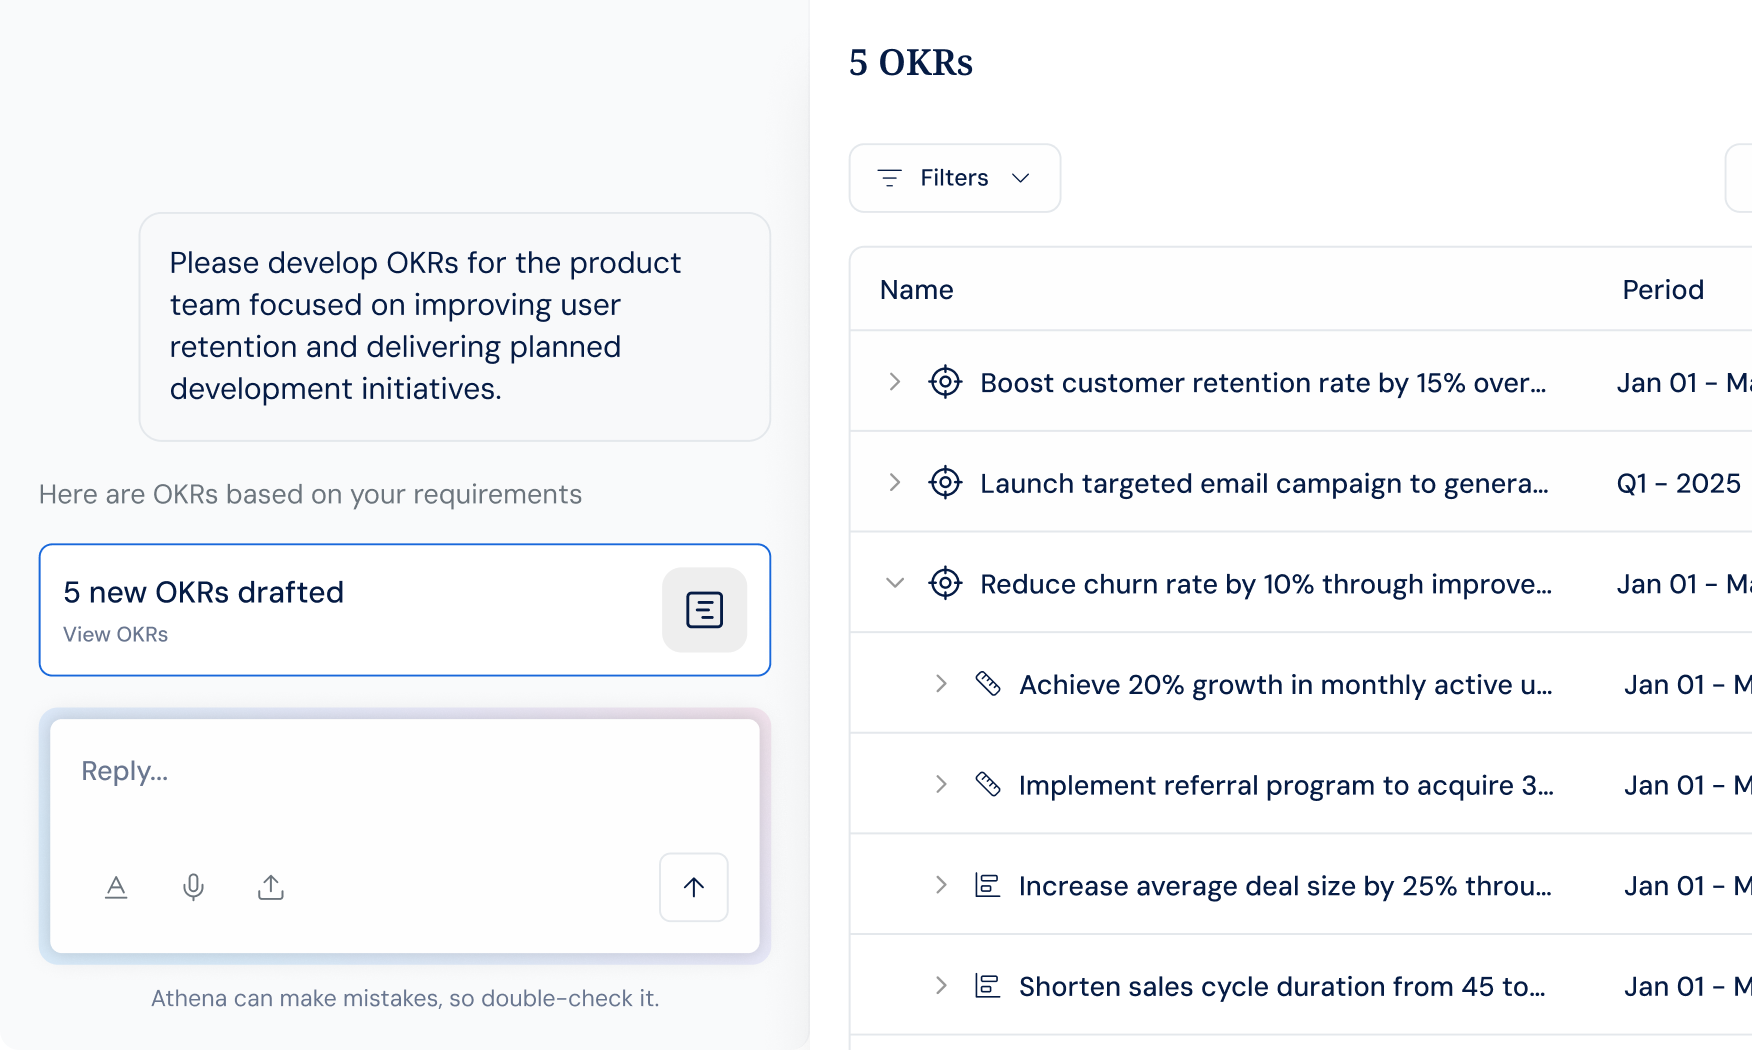Expand Achieve 20% growth key result

pos(941,684)
